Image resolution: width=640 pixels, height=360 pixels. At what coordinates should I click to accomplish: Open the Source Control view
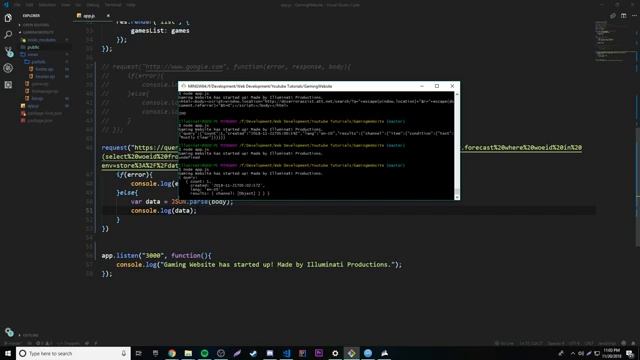tap(8, 51)
